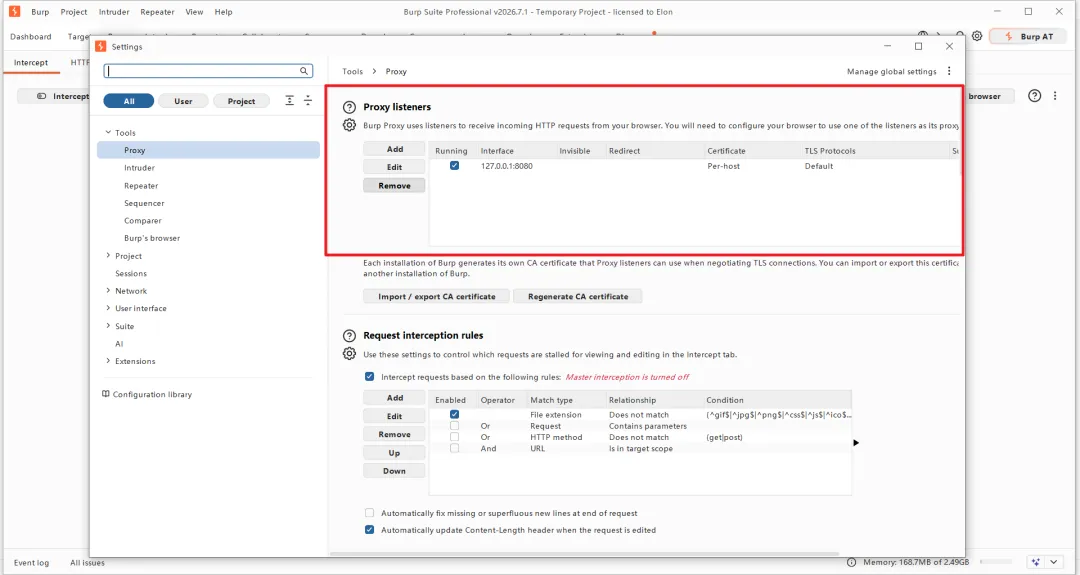Open the Burp menu

point(40,12)
